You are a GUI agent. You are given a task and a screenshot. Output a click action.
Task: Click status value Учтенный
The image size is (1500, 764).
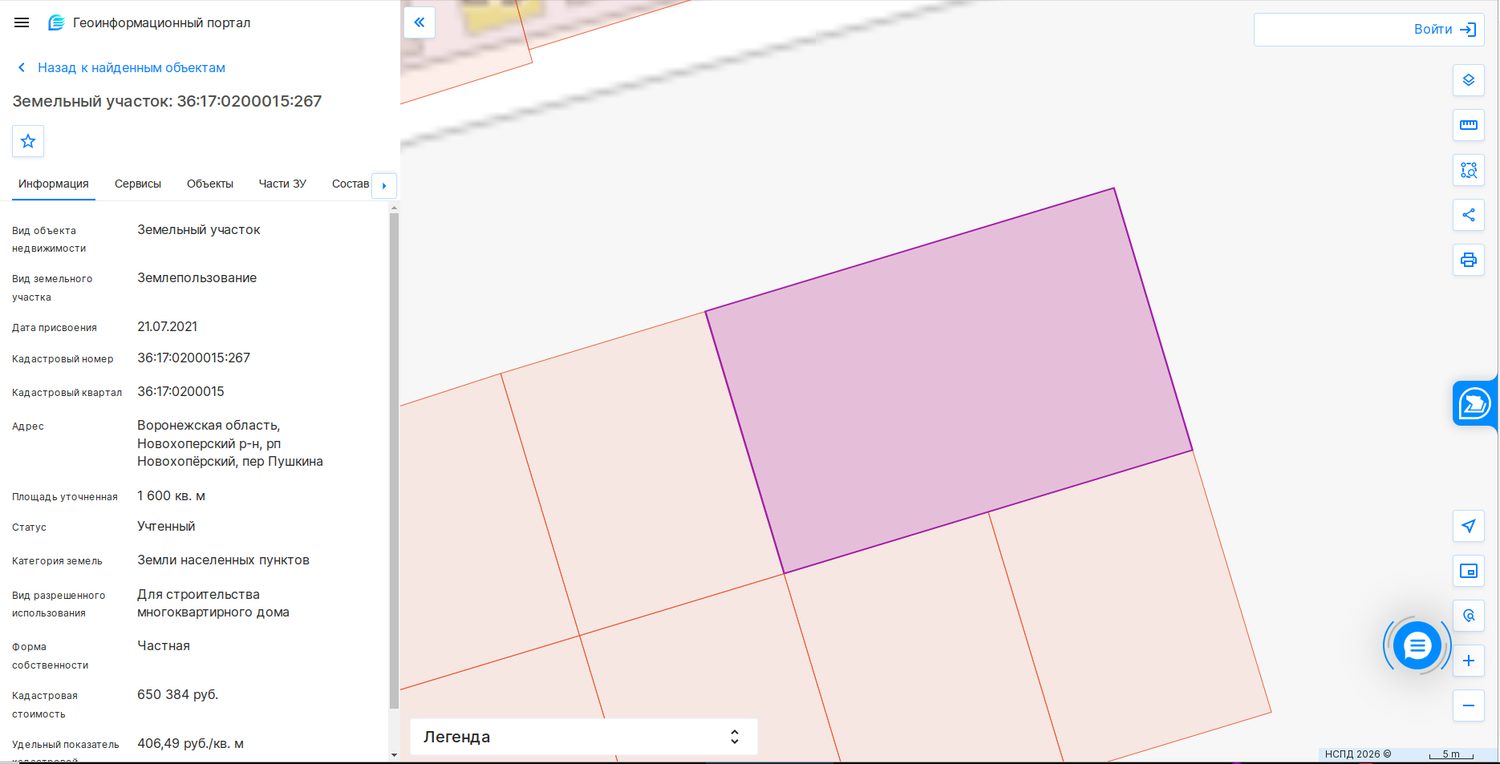pyautogui.click(x=166, y=527)
